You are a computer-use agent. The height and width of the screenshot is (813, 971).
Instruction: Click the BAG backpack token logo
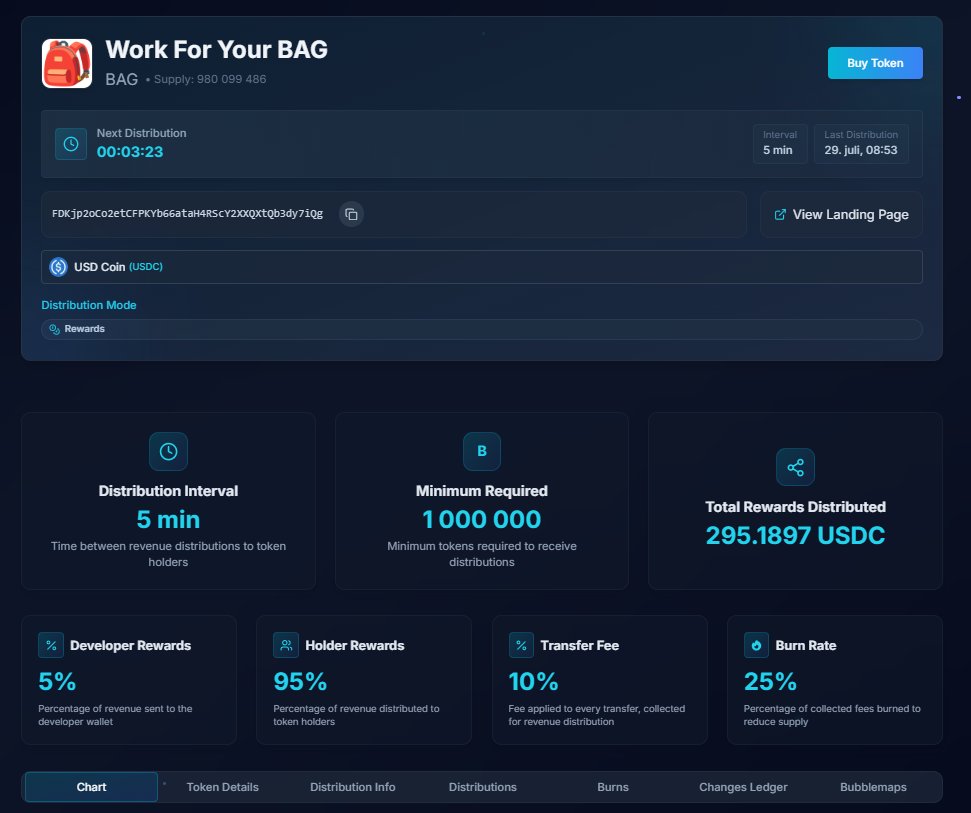pos(66,62)
